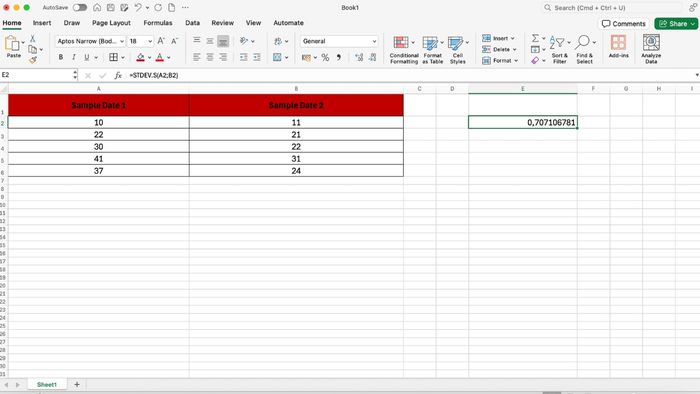
Task: Click the AutoSum sigma icon
Action: click(x=535, y=38)
